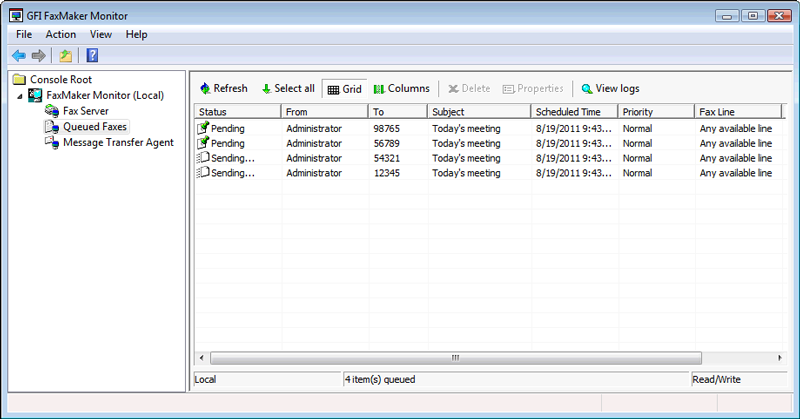Click the blue Back arrow icon
This screenshot has height=419, width=800.
[19, 55]
